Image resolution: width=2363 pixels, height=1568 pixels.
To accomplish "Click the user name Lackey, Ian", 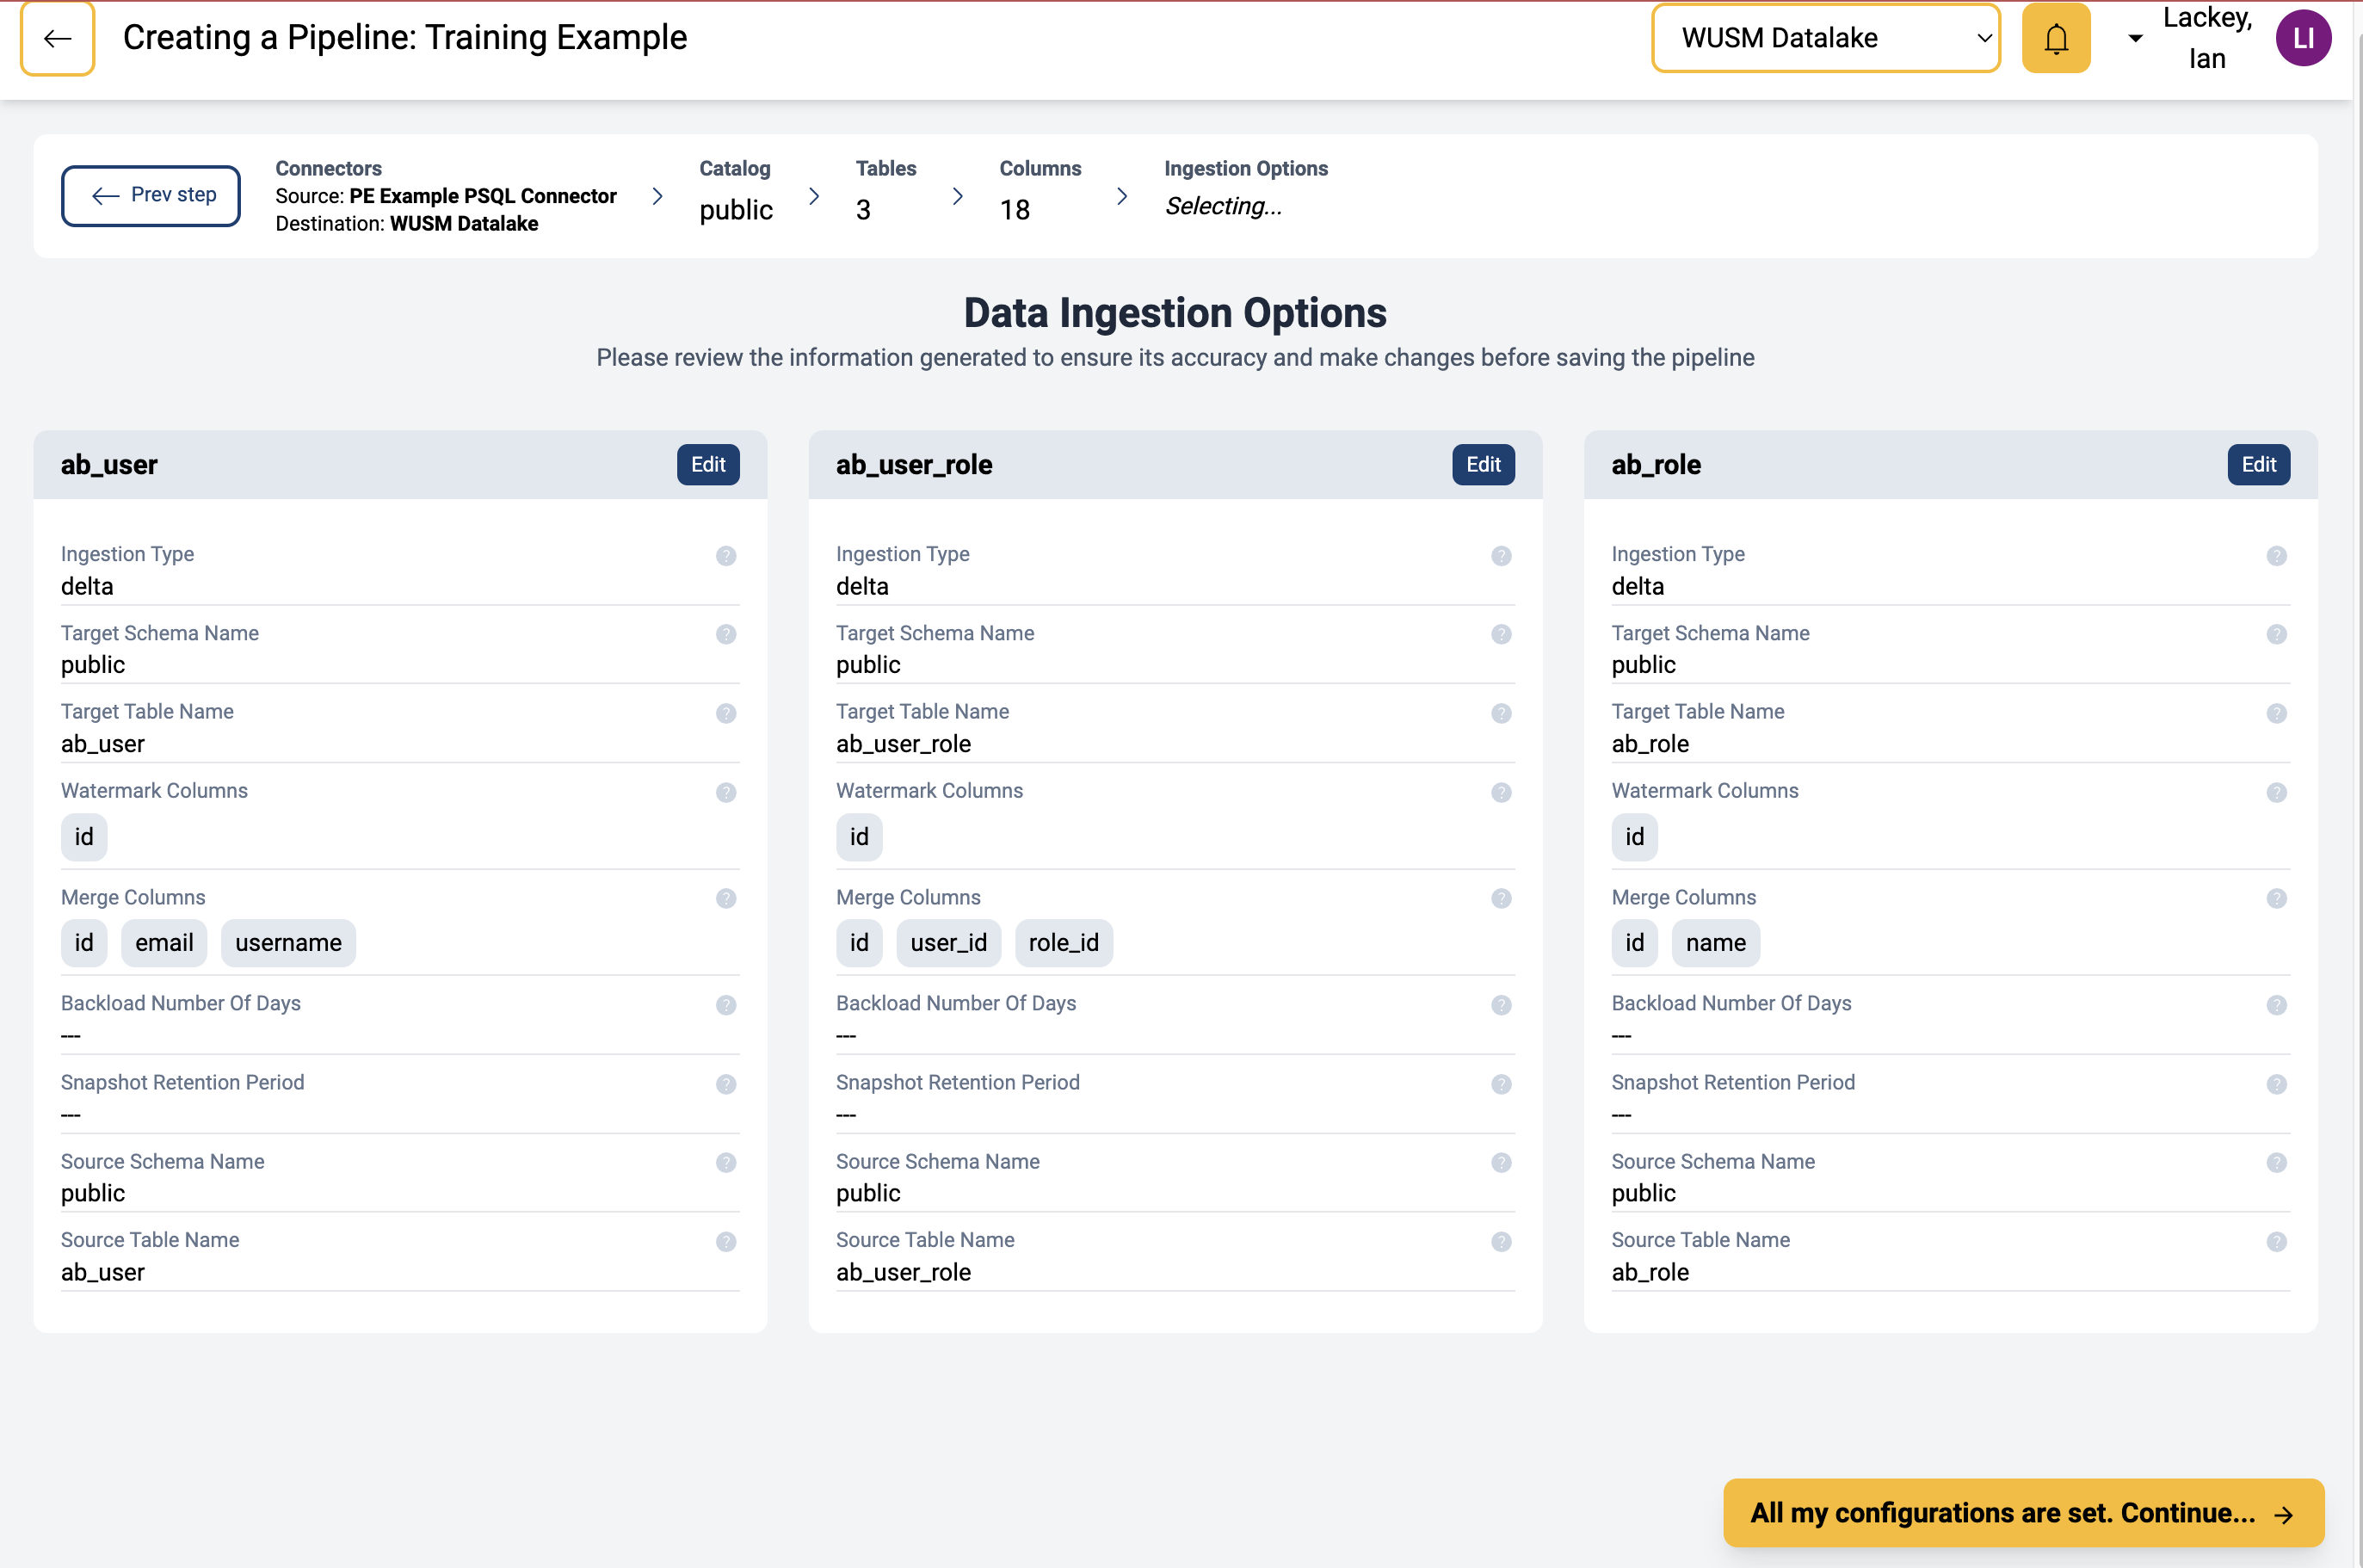I will tap(2207, 38).
